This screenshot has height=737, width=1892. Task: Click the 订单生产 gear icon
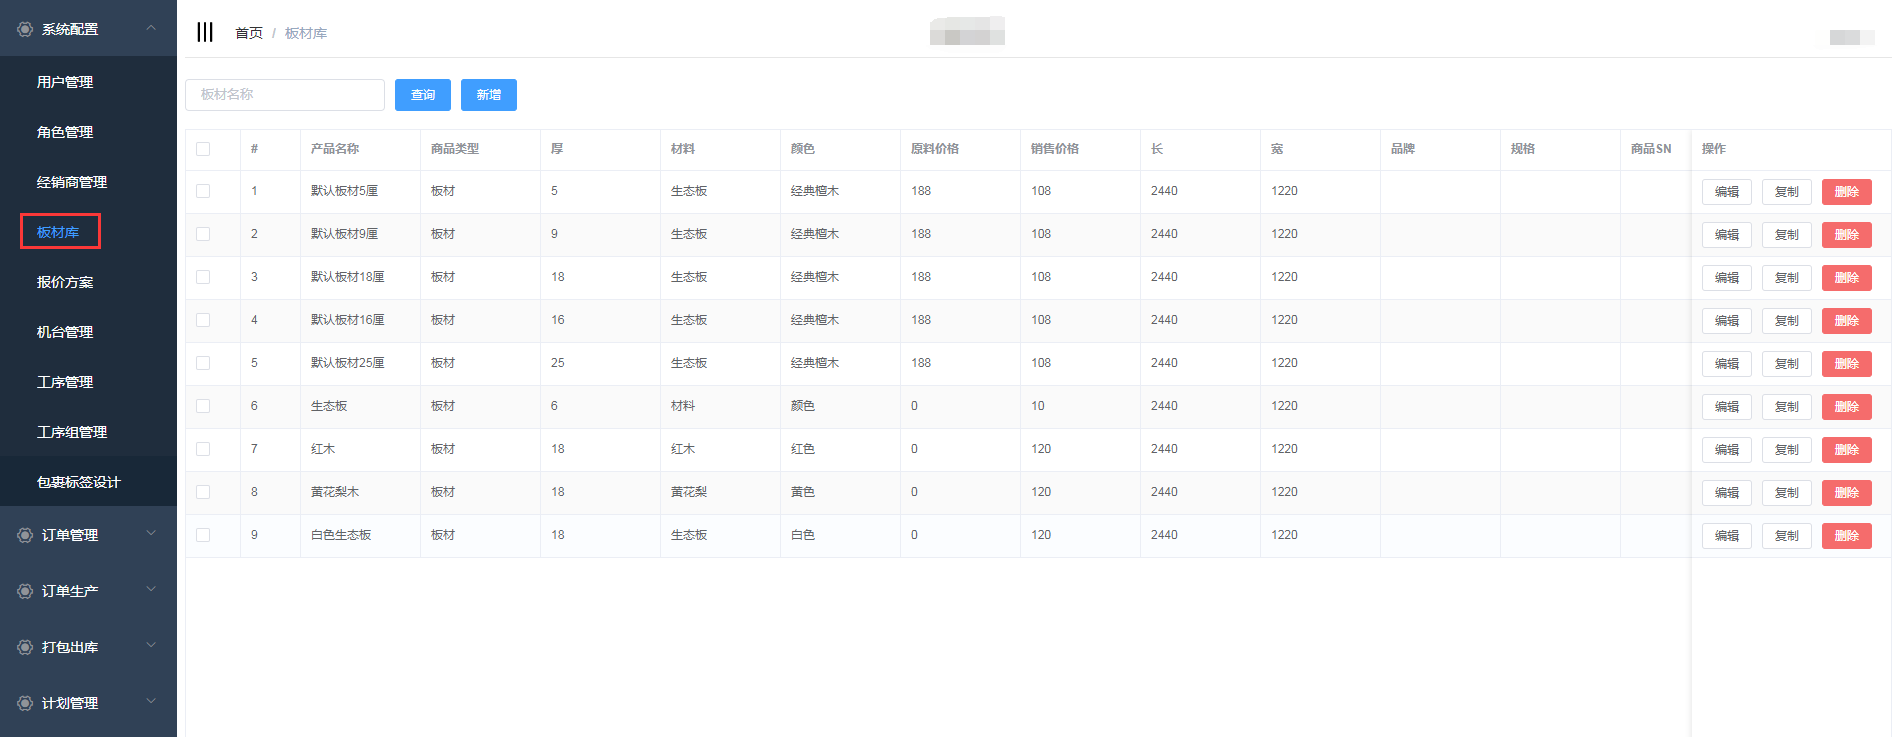pos(25,591)
